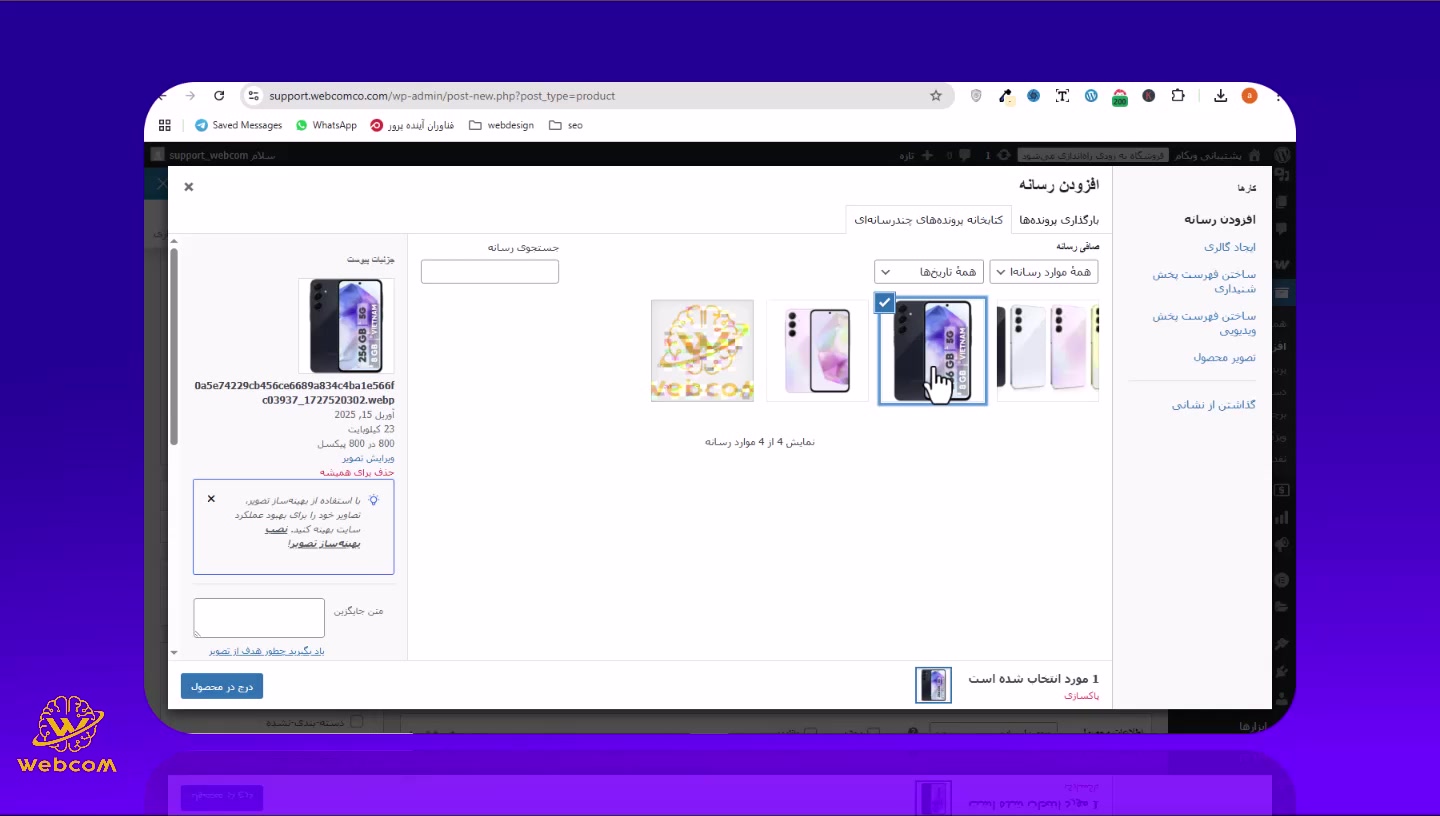This screenshot has height=816, width=1440.
Task: Click the attachment preview image in details panel
Action: 346,326
